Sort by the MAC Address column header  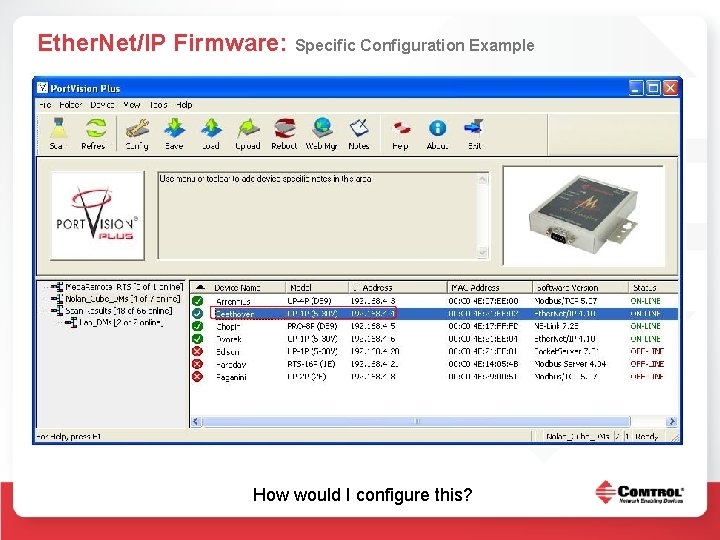tap(489, 287)
